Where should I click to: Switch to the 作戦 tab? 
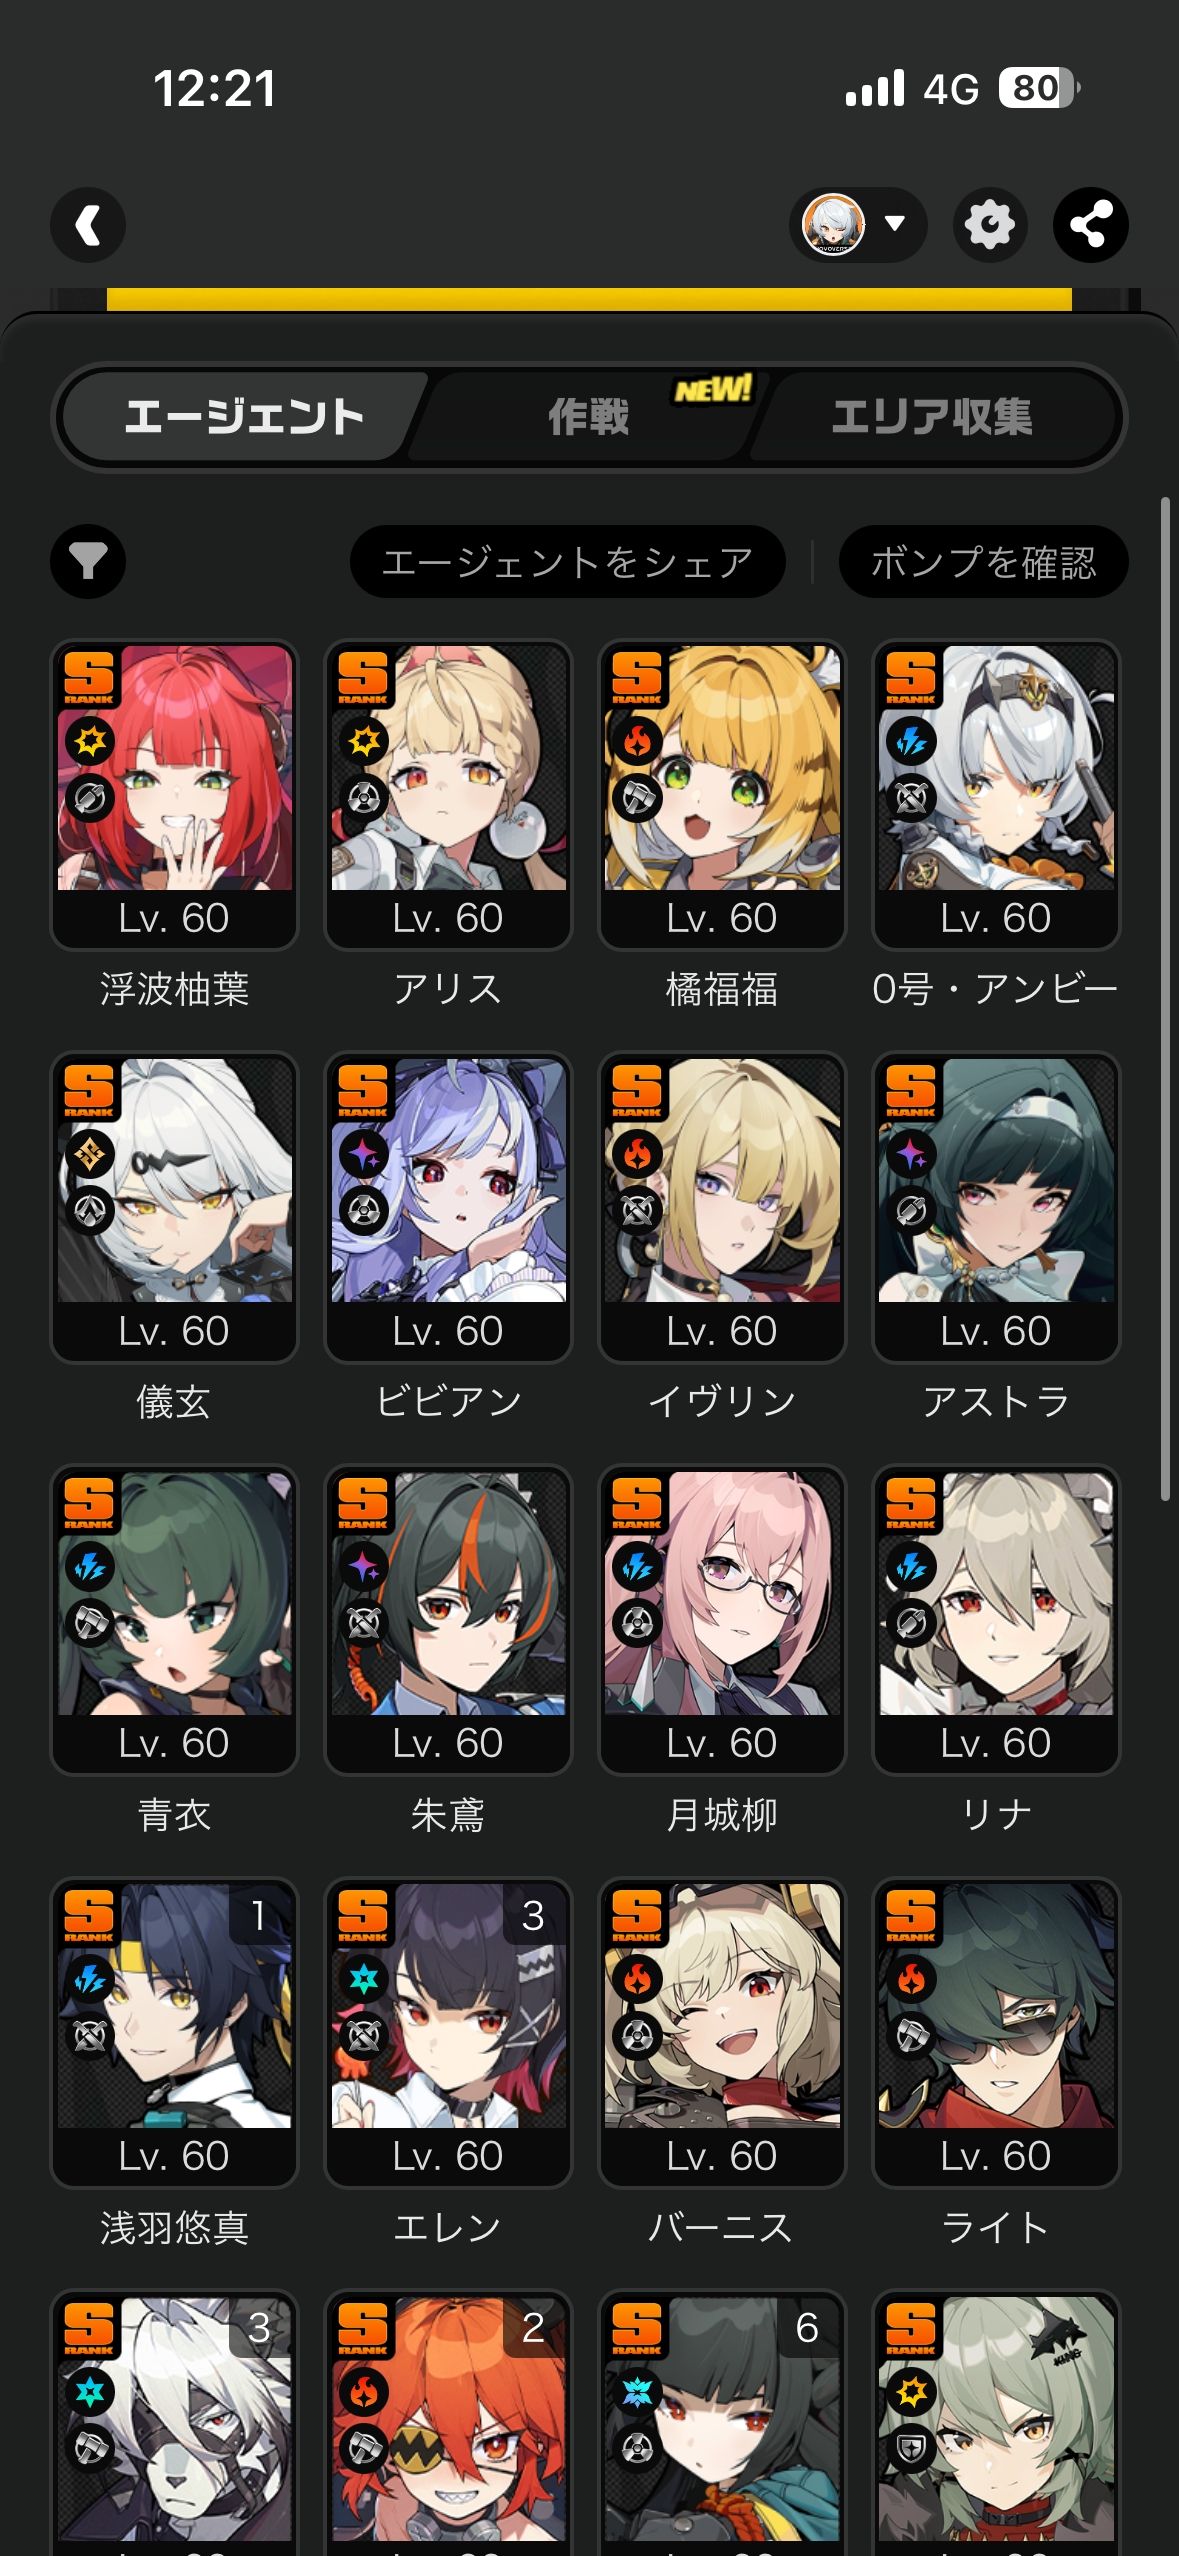click(588, 417)
